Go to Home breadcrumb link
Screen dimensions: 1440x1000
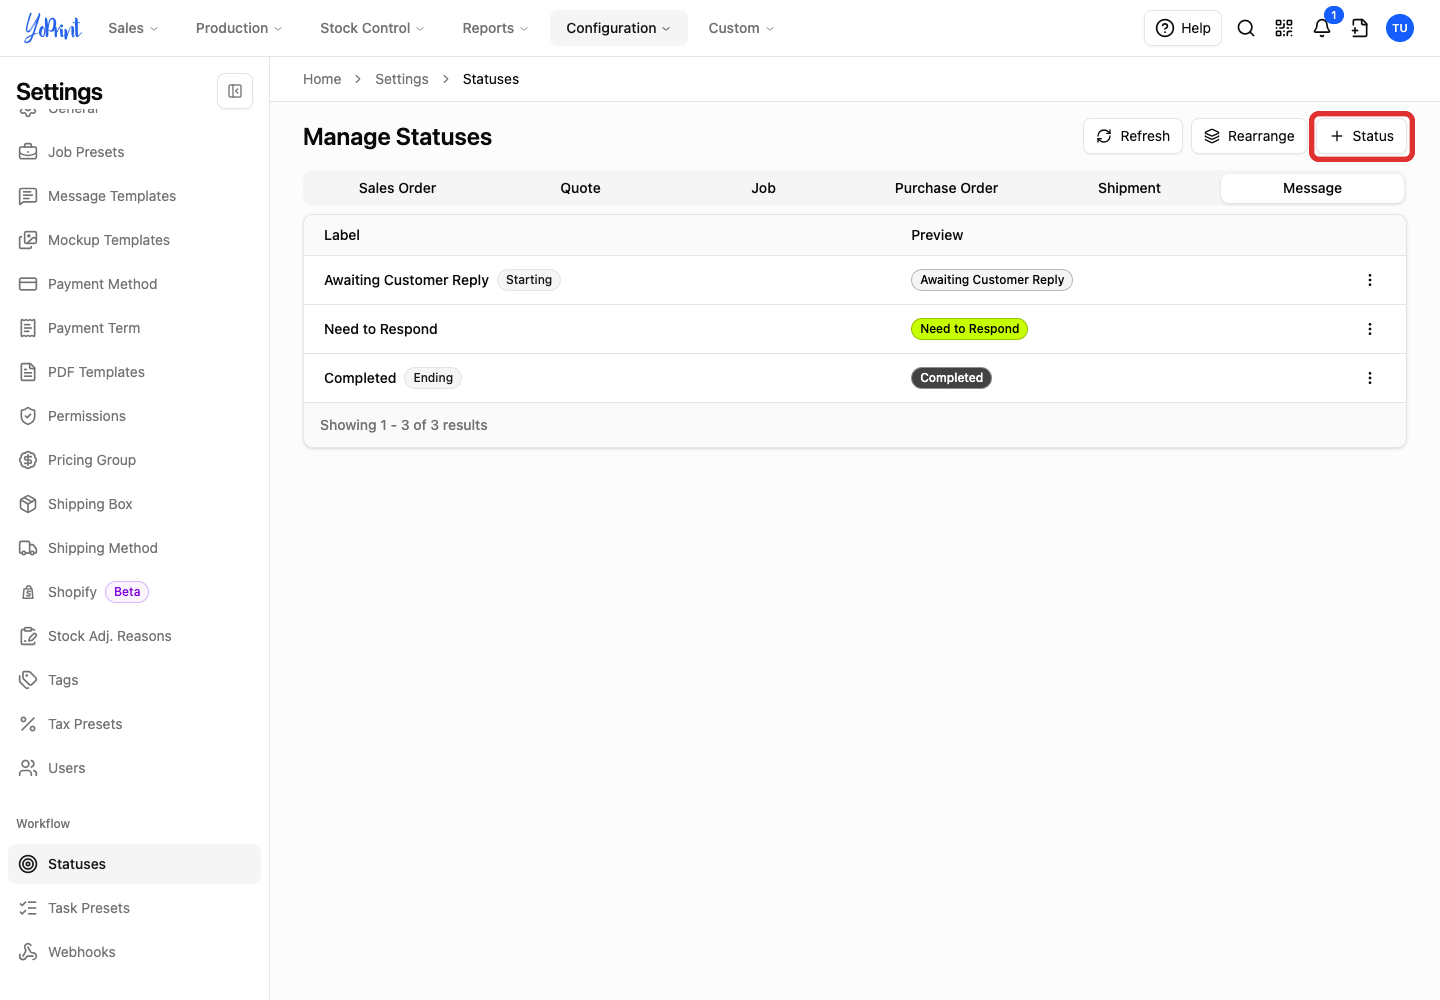[x=322, y=79]
